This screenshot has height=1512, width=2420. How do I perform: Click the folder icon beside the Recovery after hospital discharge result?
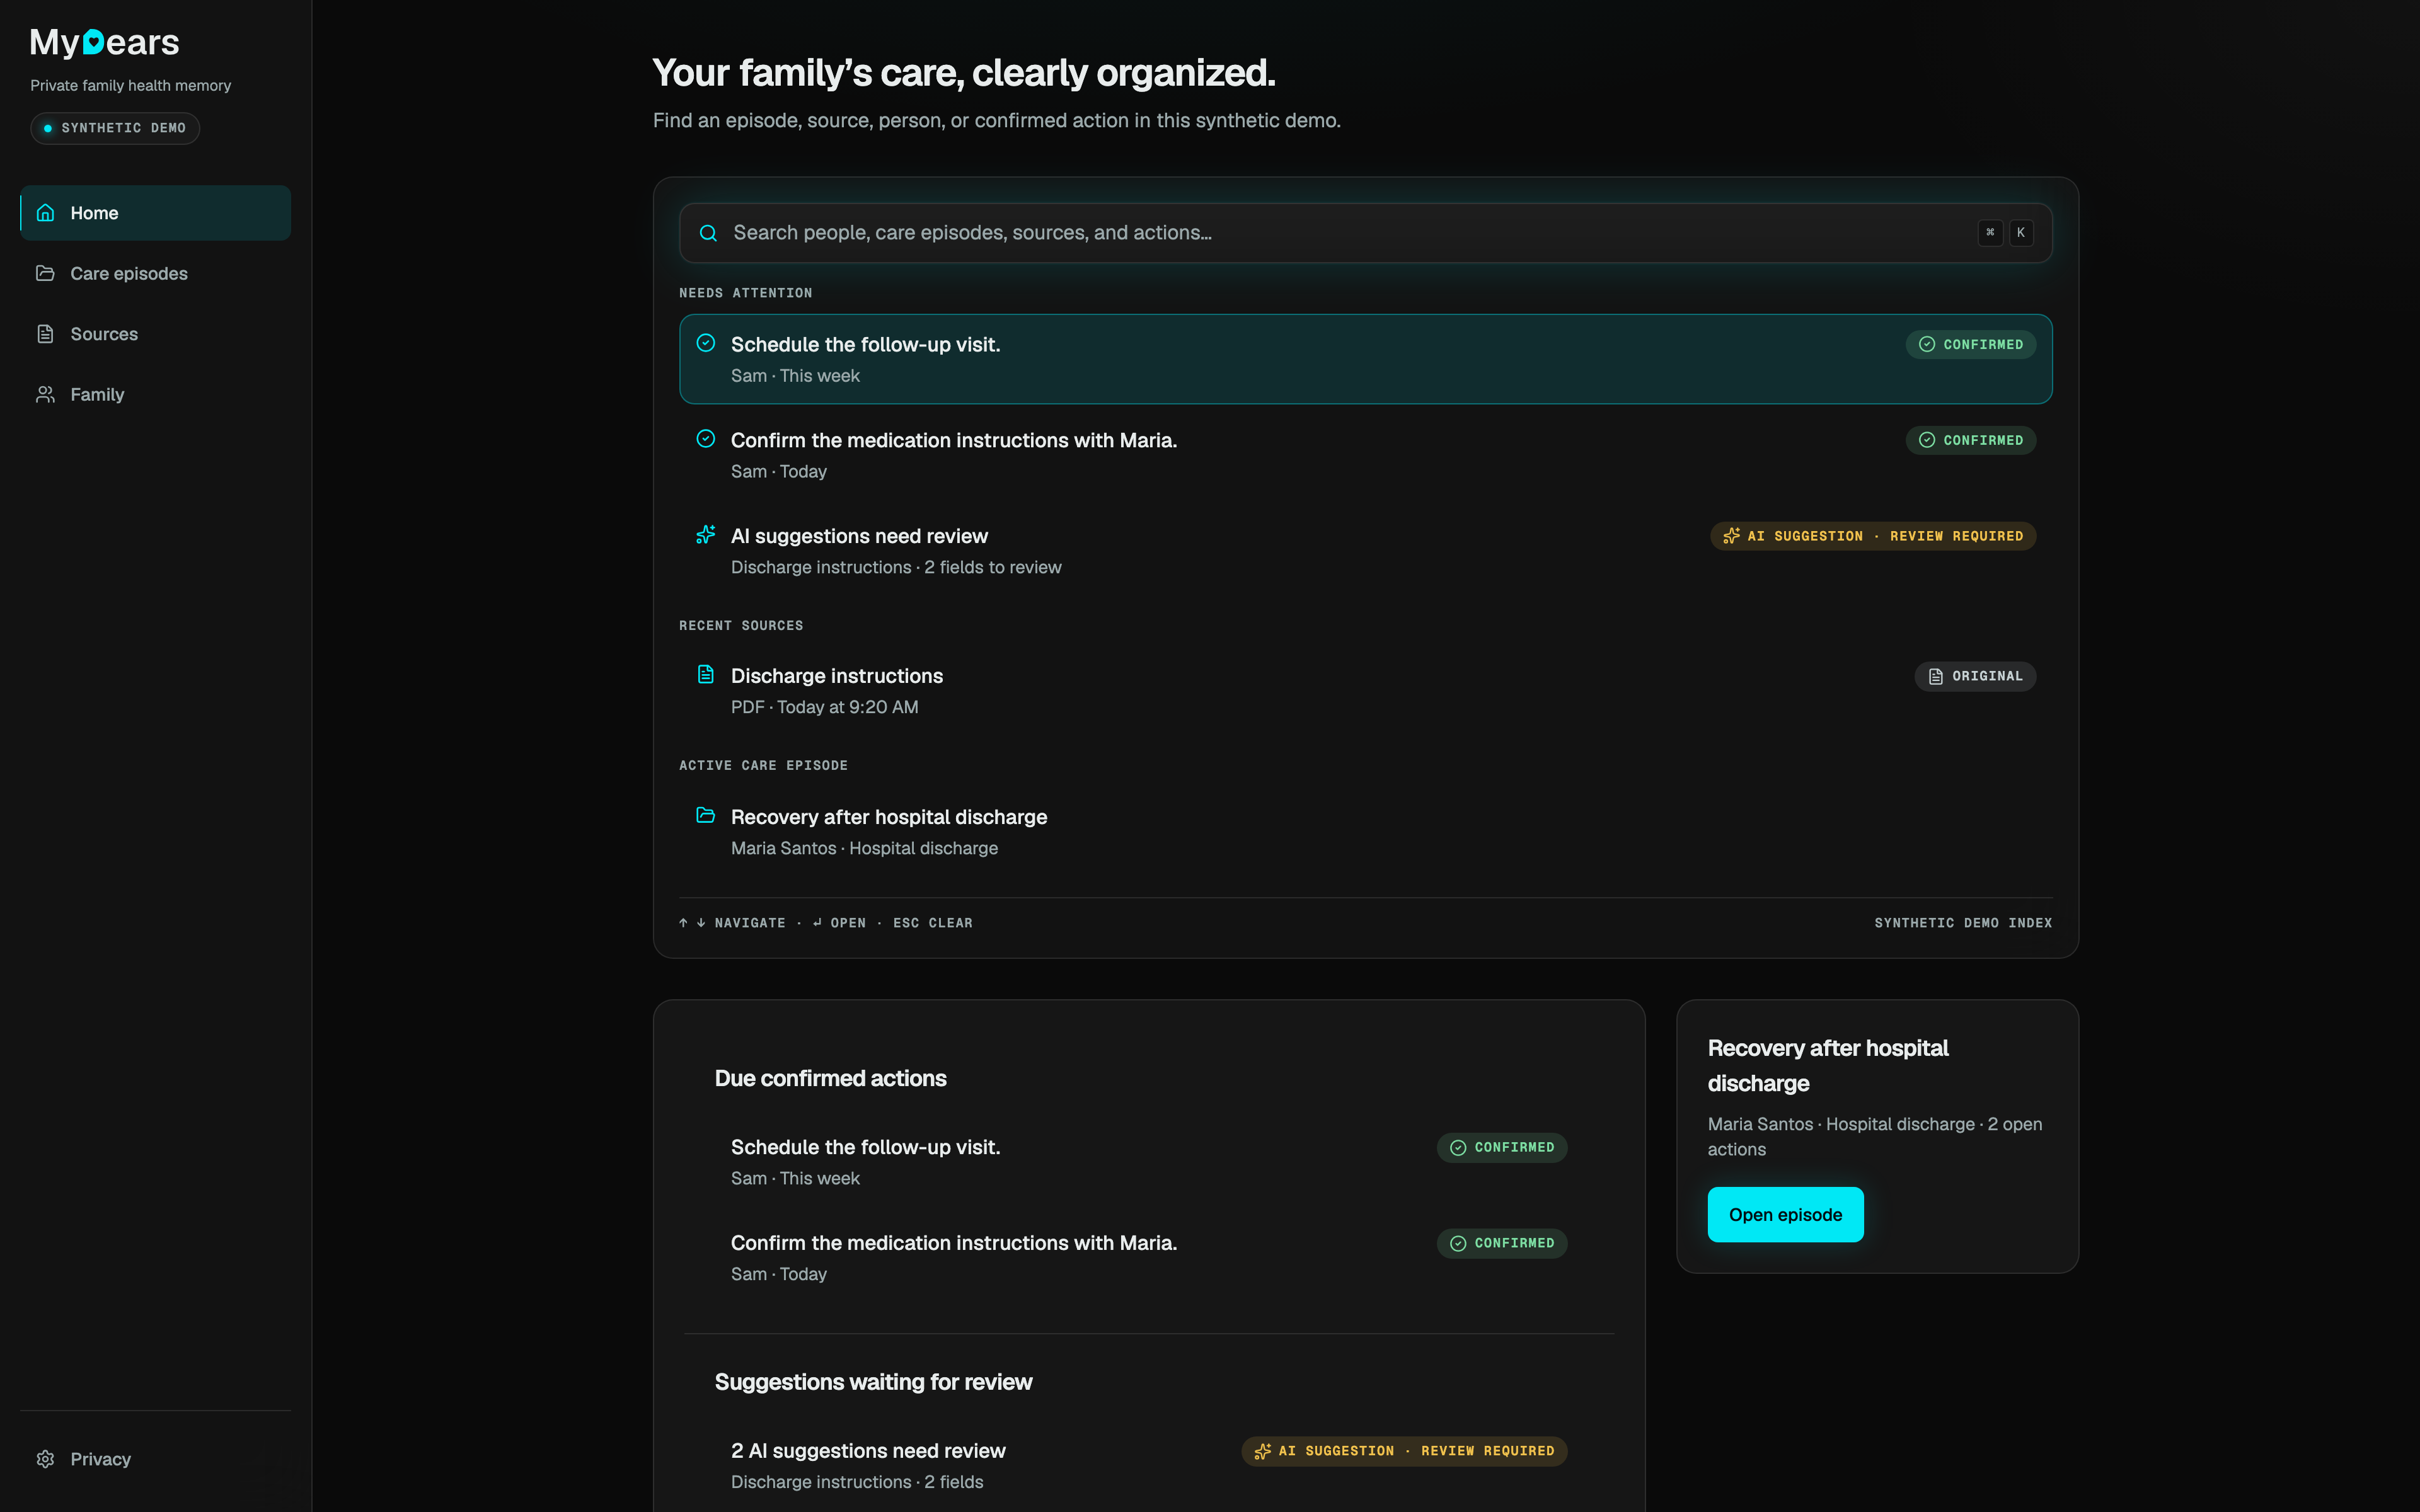[706, 816]
